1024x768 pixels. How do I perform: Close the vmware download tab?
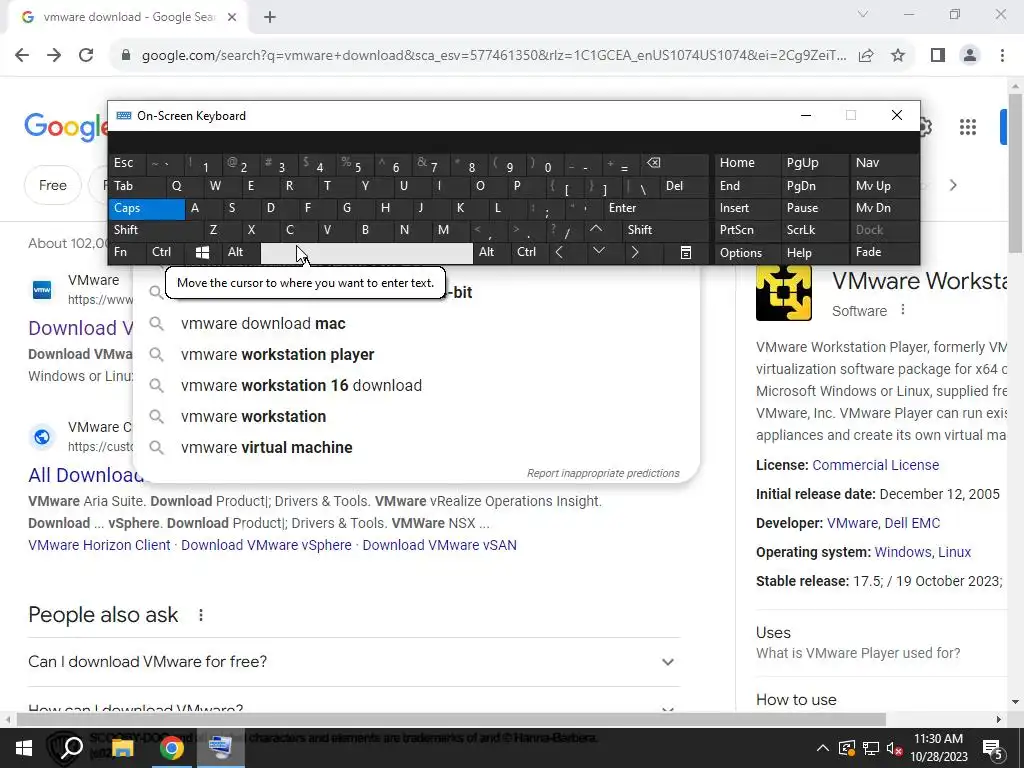(x=232, y=17)
